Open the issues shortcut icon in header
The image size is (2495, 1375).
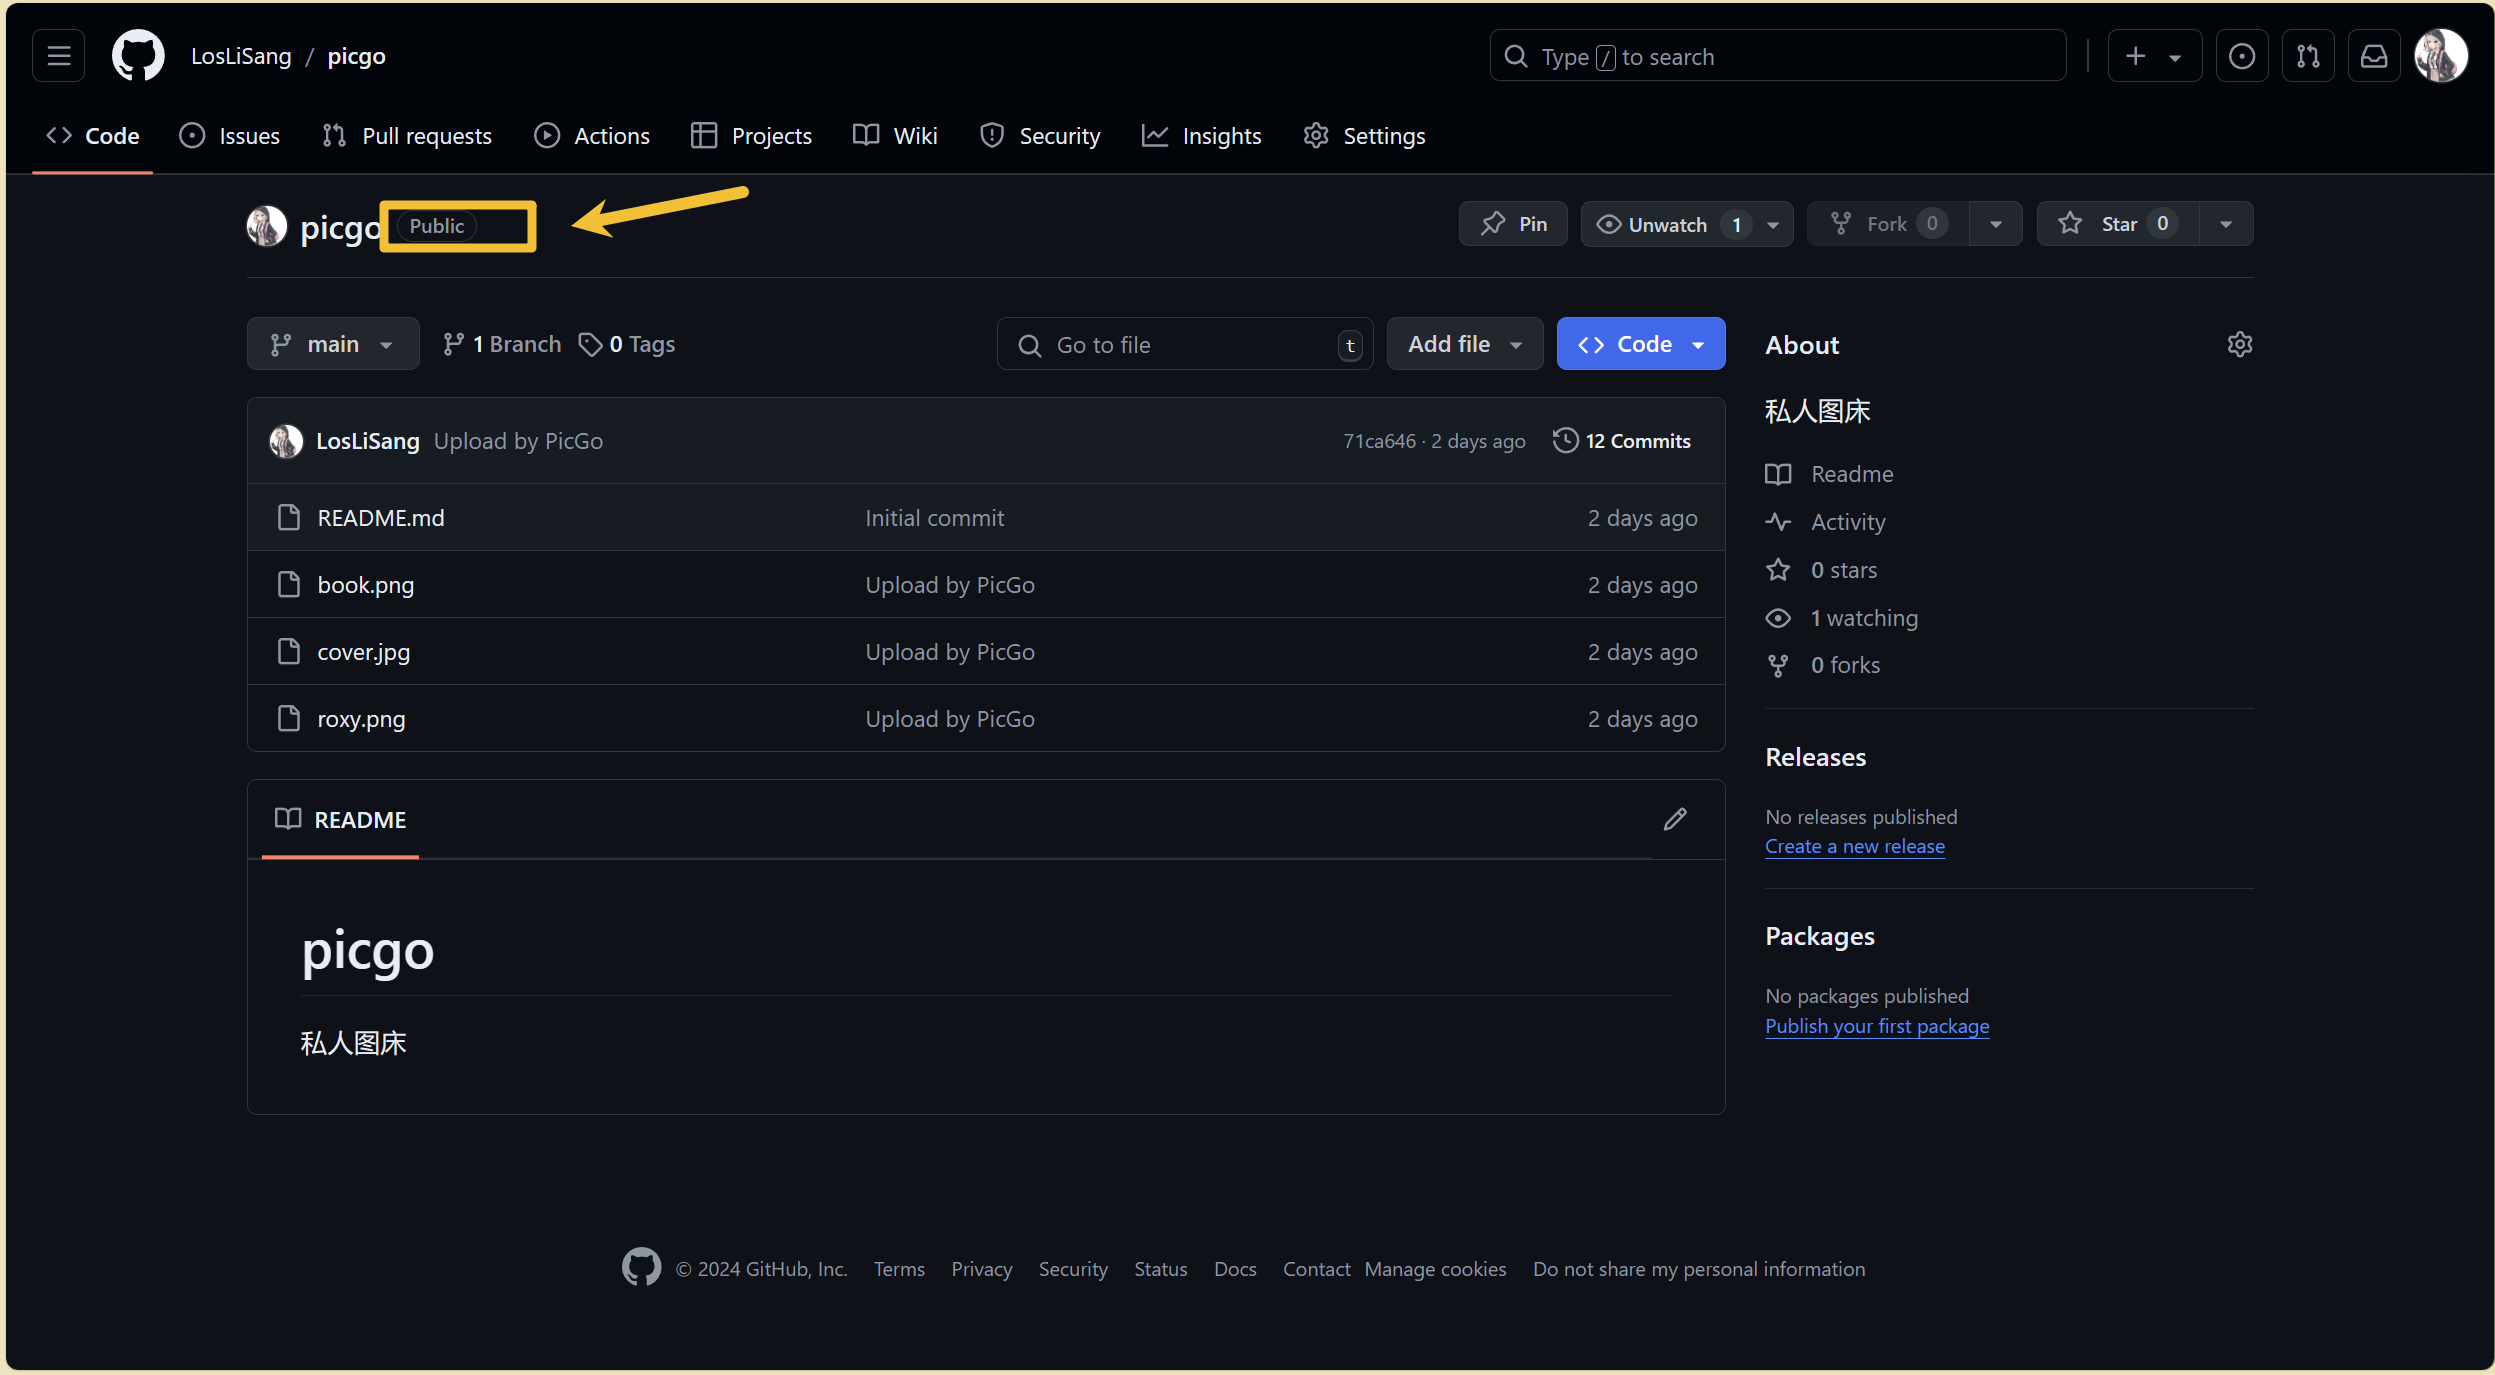(2241, 56)
